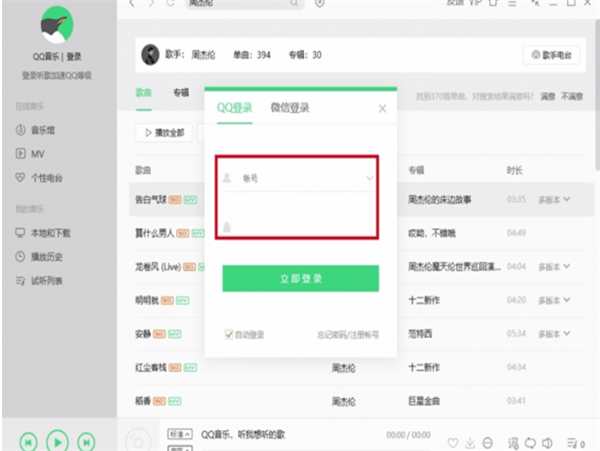Select the 专辑 albums tab
The height and width of the screenshot is (451, 600).
pyautogui.click(x=181, y=93)
